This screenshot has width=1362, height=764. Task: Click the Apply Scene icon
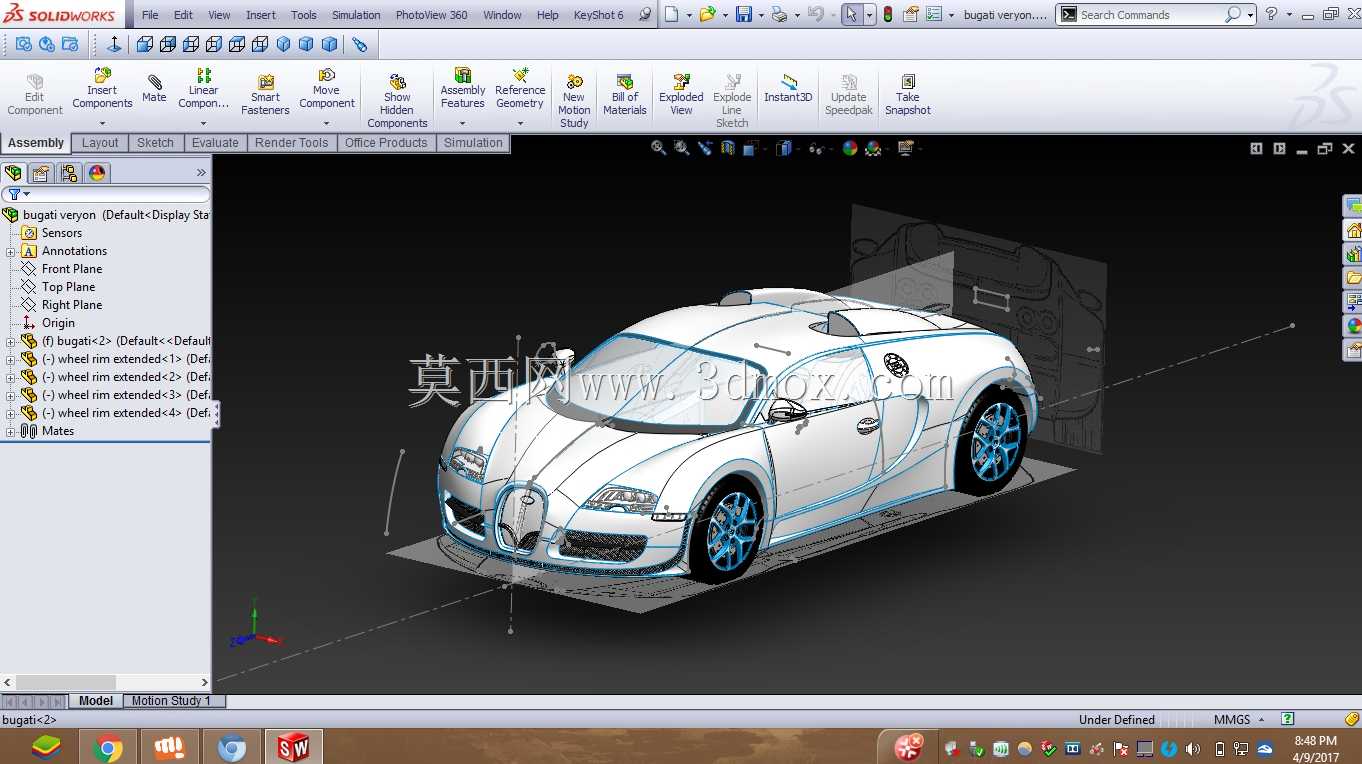[873, 148]
